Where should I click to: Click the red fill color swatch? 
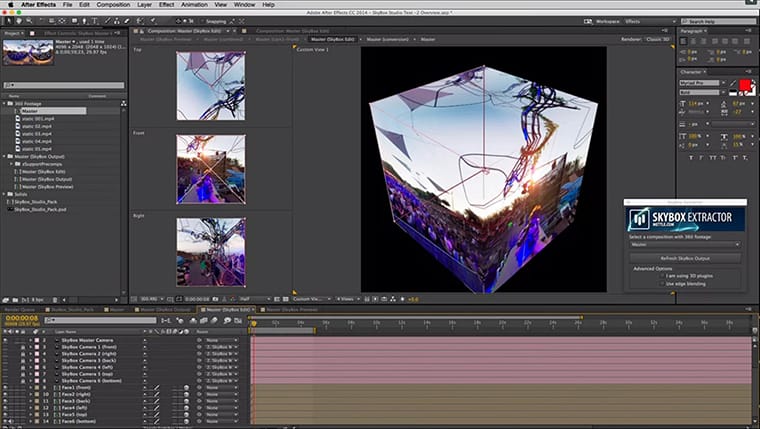point(745,86)
